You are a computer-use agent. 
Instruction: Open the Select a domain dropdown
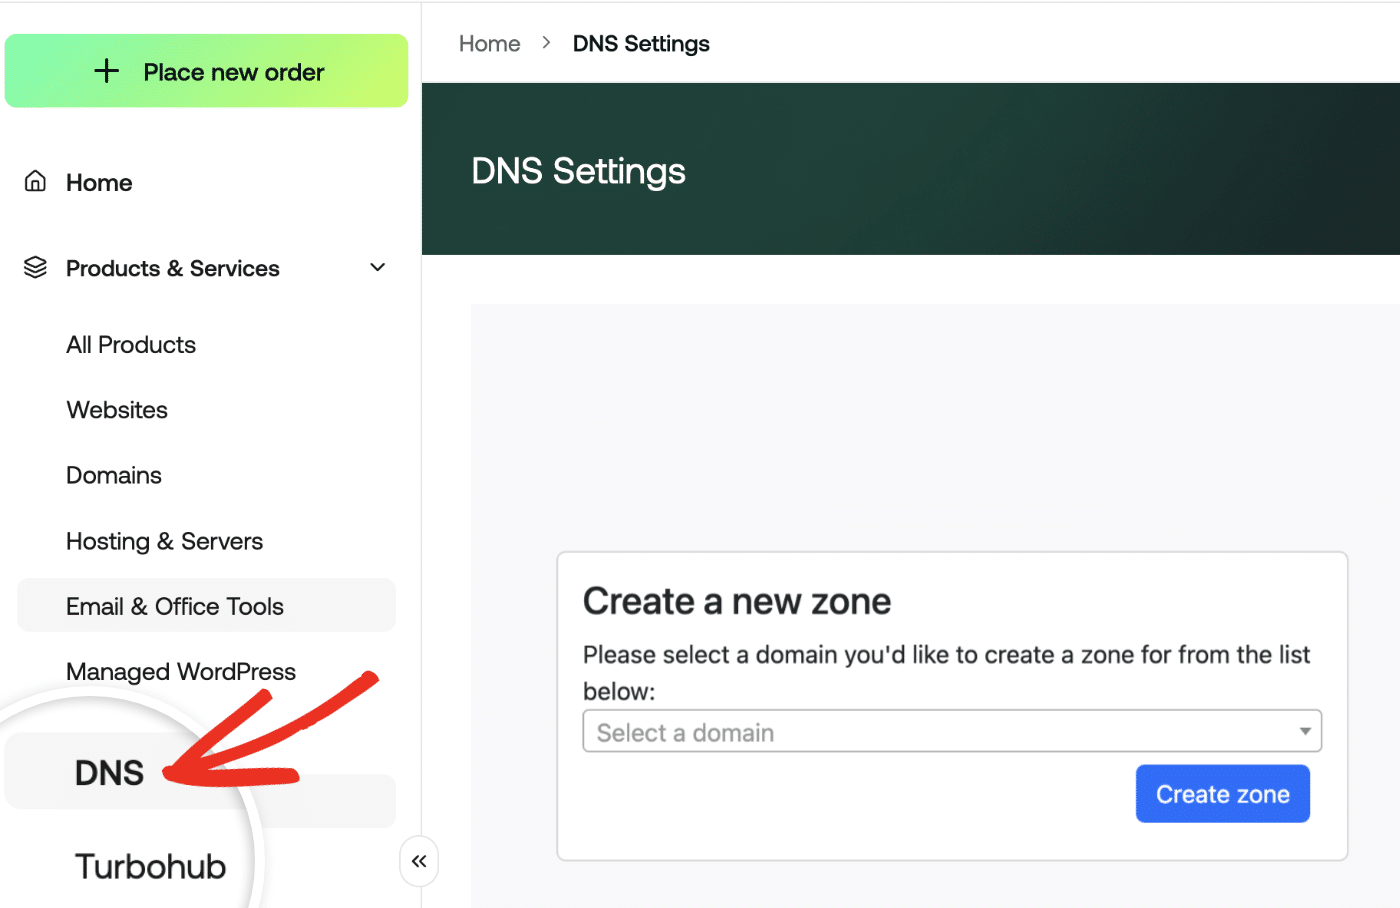tap(951, 731)
